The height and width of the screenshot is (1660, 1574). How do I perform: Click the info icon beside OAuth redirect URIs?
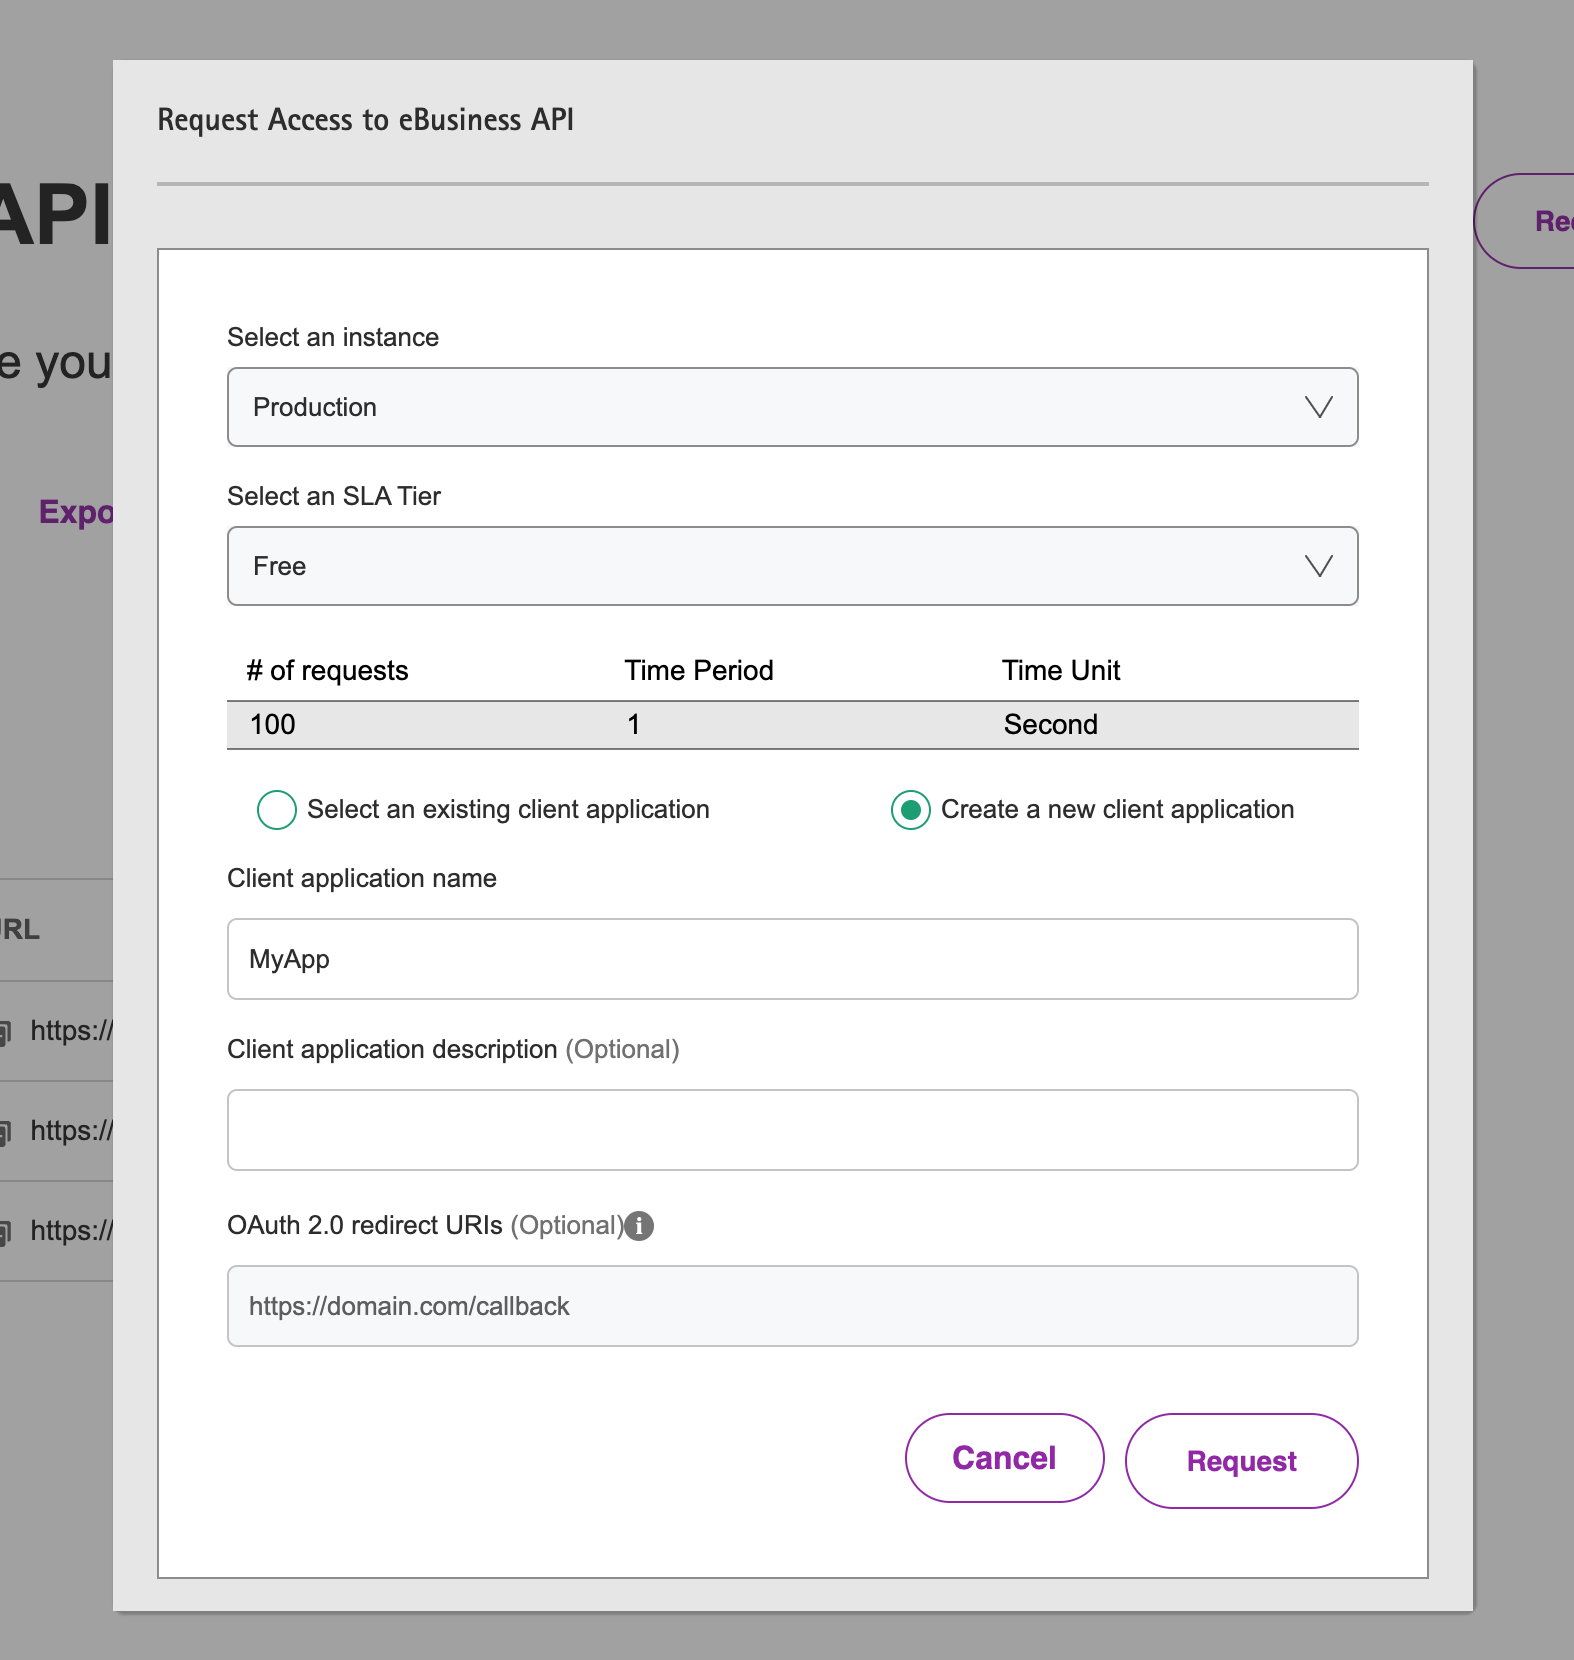639,1225
